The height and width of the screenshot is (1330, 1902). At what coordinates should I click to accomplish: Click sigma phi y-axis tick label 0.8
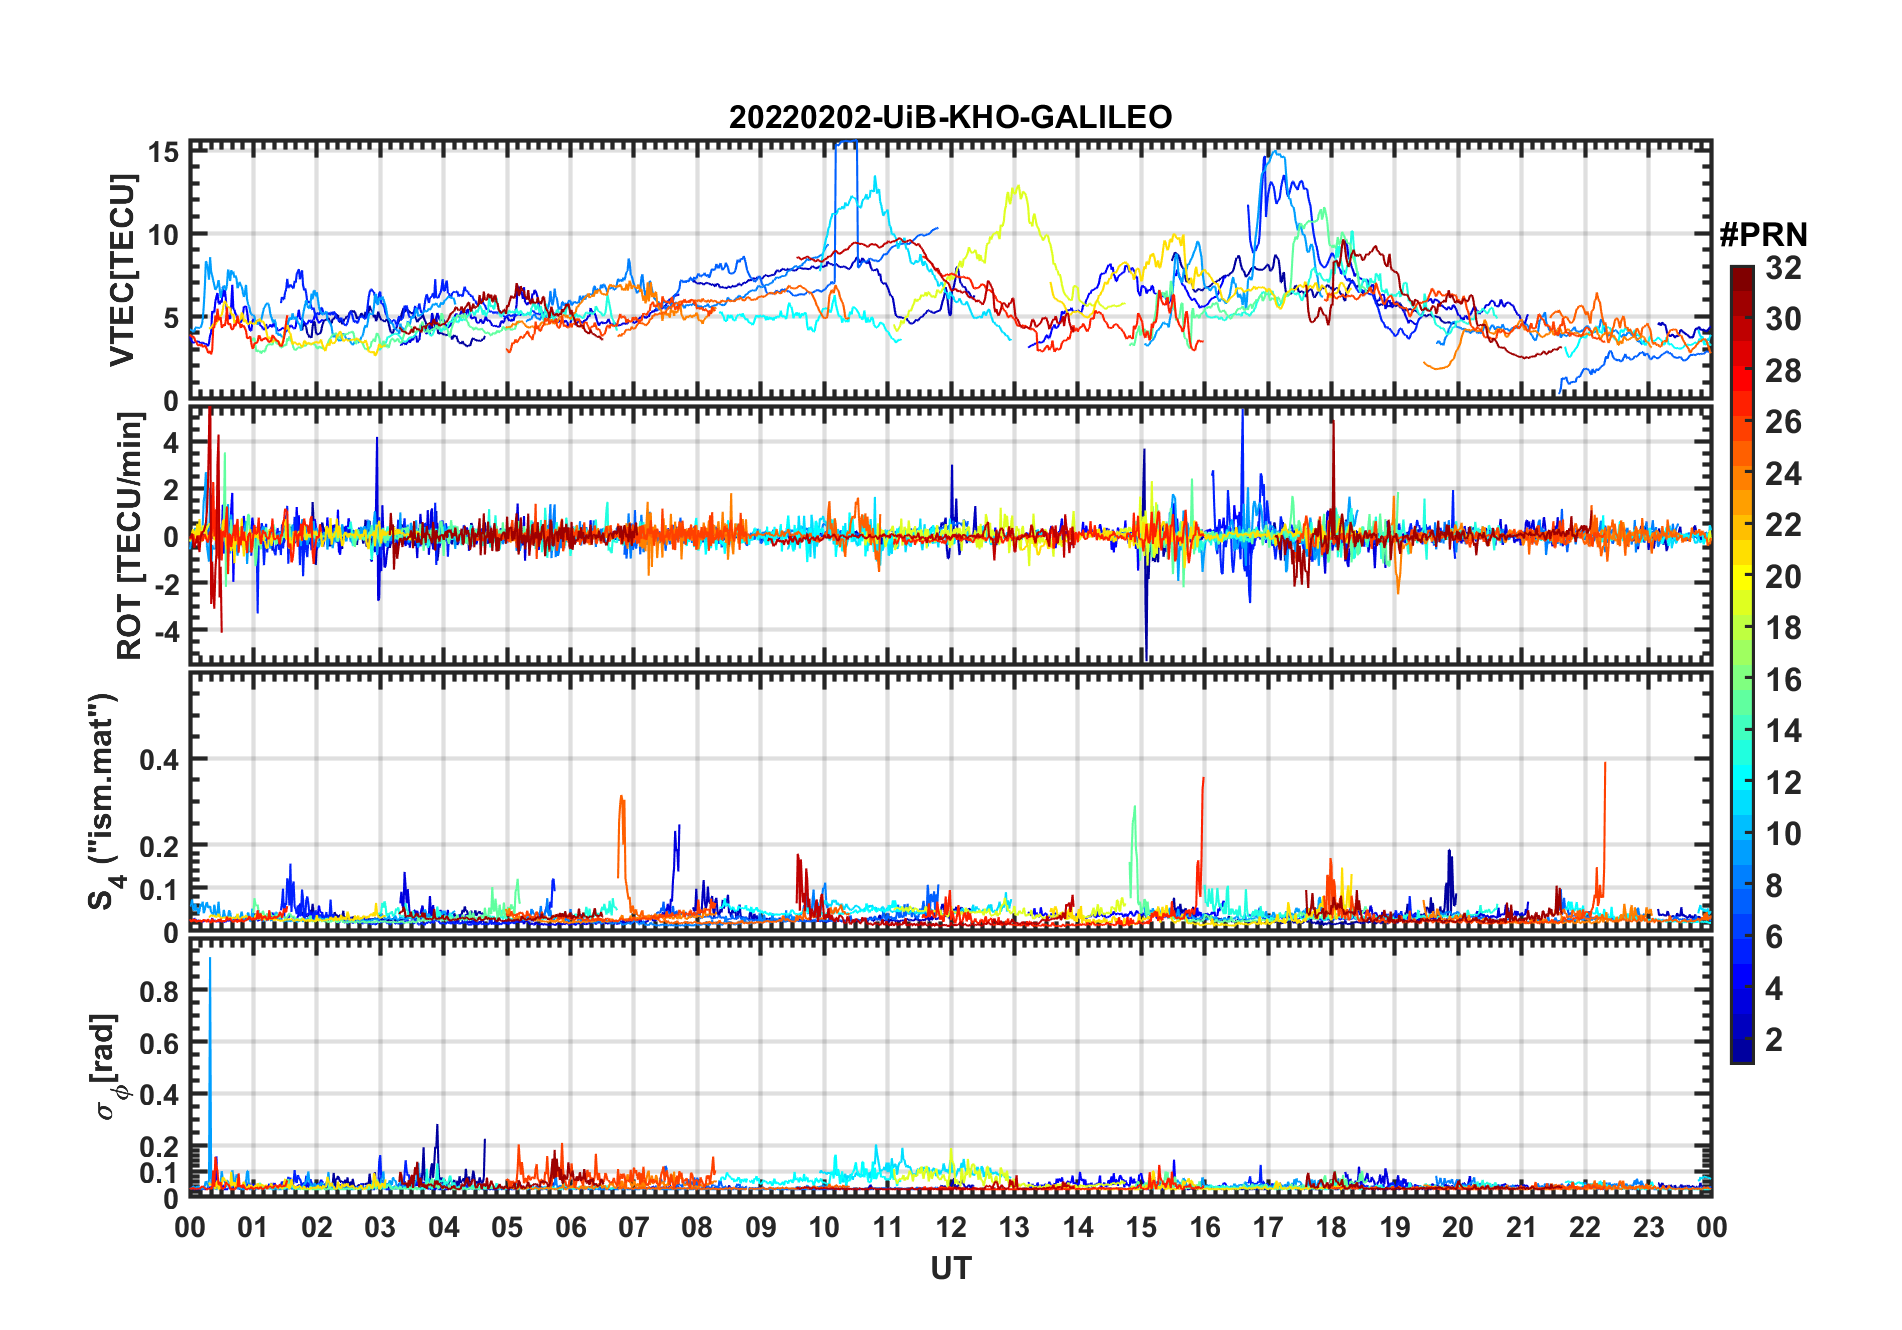tap(159, 991)
